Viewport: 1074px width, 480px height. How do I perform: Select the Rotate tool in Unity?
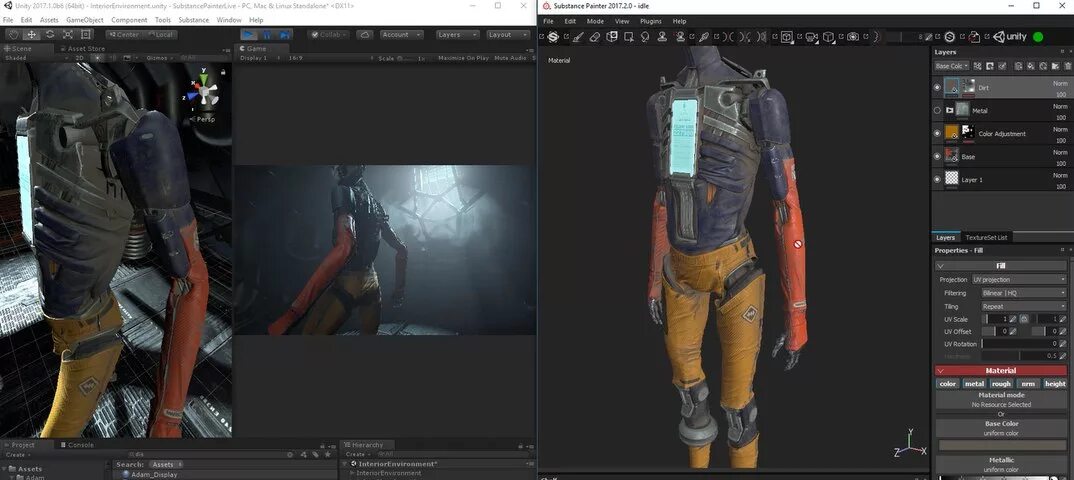50,34
